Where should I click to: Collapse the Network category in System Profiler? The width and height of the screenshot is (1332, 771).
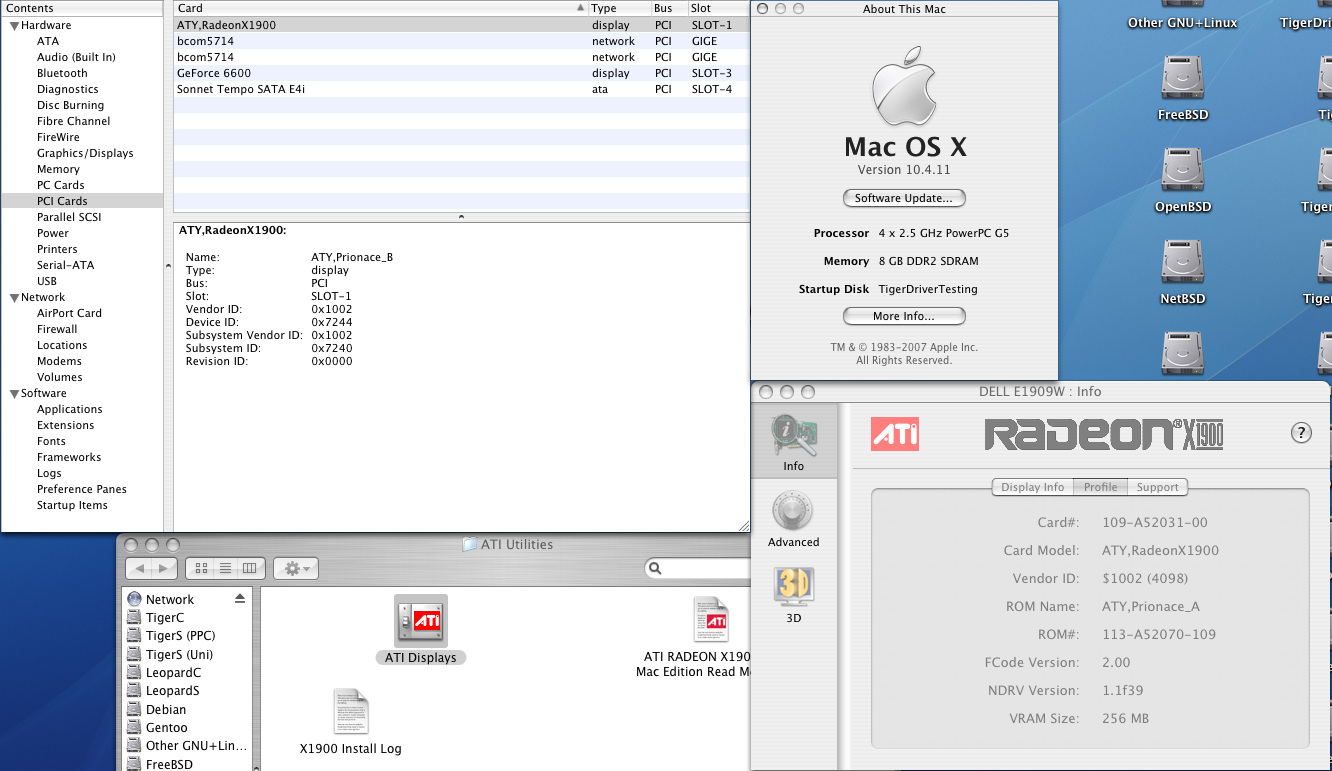[x=14, y=298]
